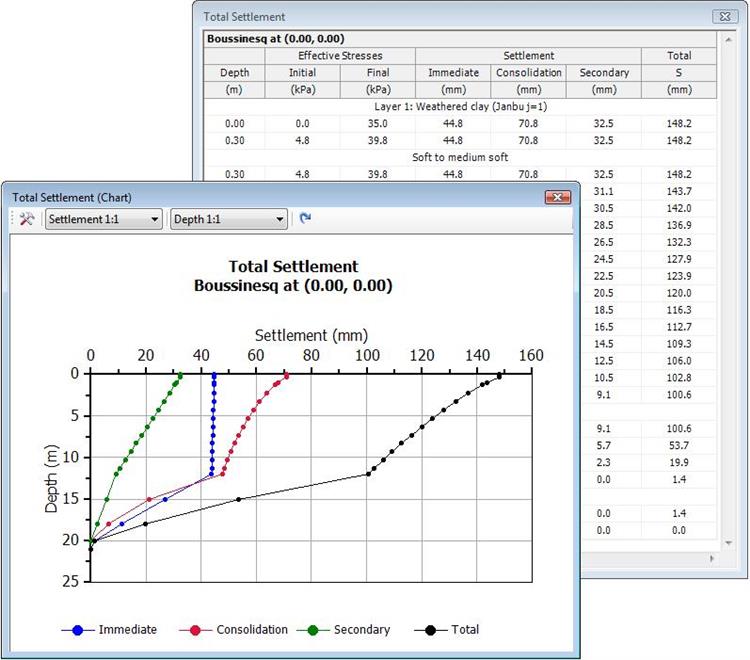This screenshot has height=660, width=750.
Task: Close the Total Settlement (Chart) window
Action: (558, 197)
